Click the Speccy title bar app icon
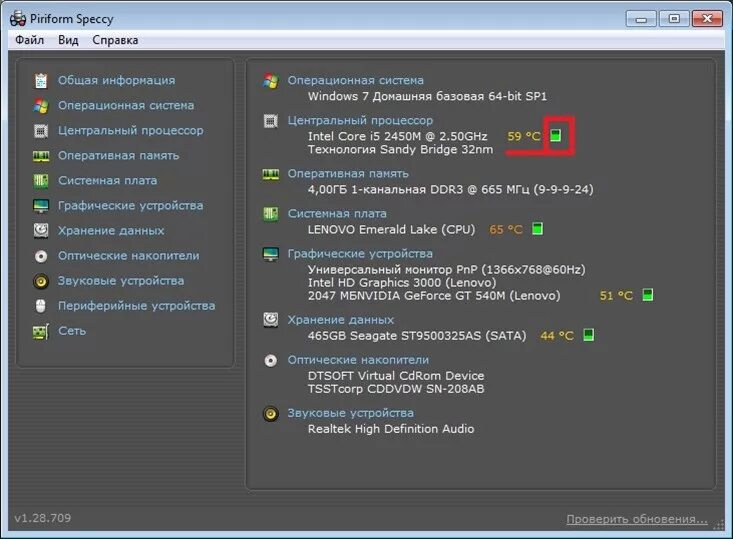Screen dimensions: 733x539 pyautogui.click(x=18, y=19)
